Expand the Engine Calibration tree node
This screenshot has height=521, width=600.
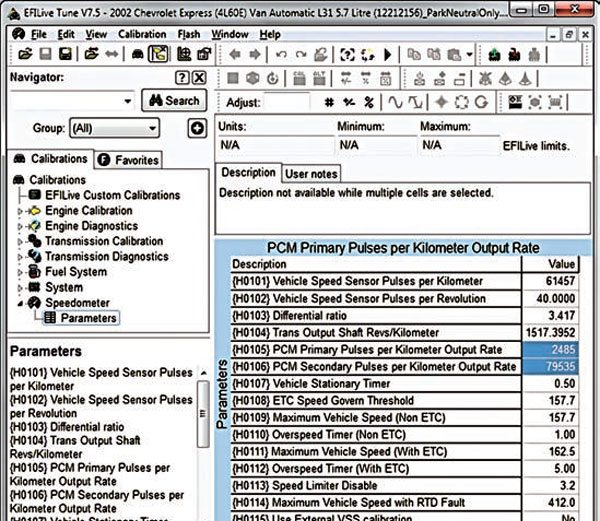tap(20, 211)
